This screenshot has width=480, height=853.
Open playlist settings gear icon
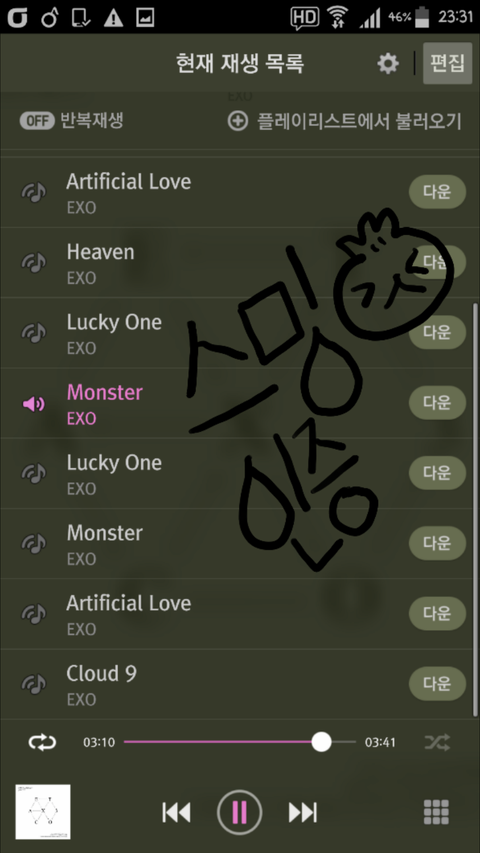coord(387,64)
